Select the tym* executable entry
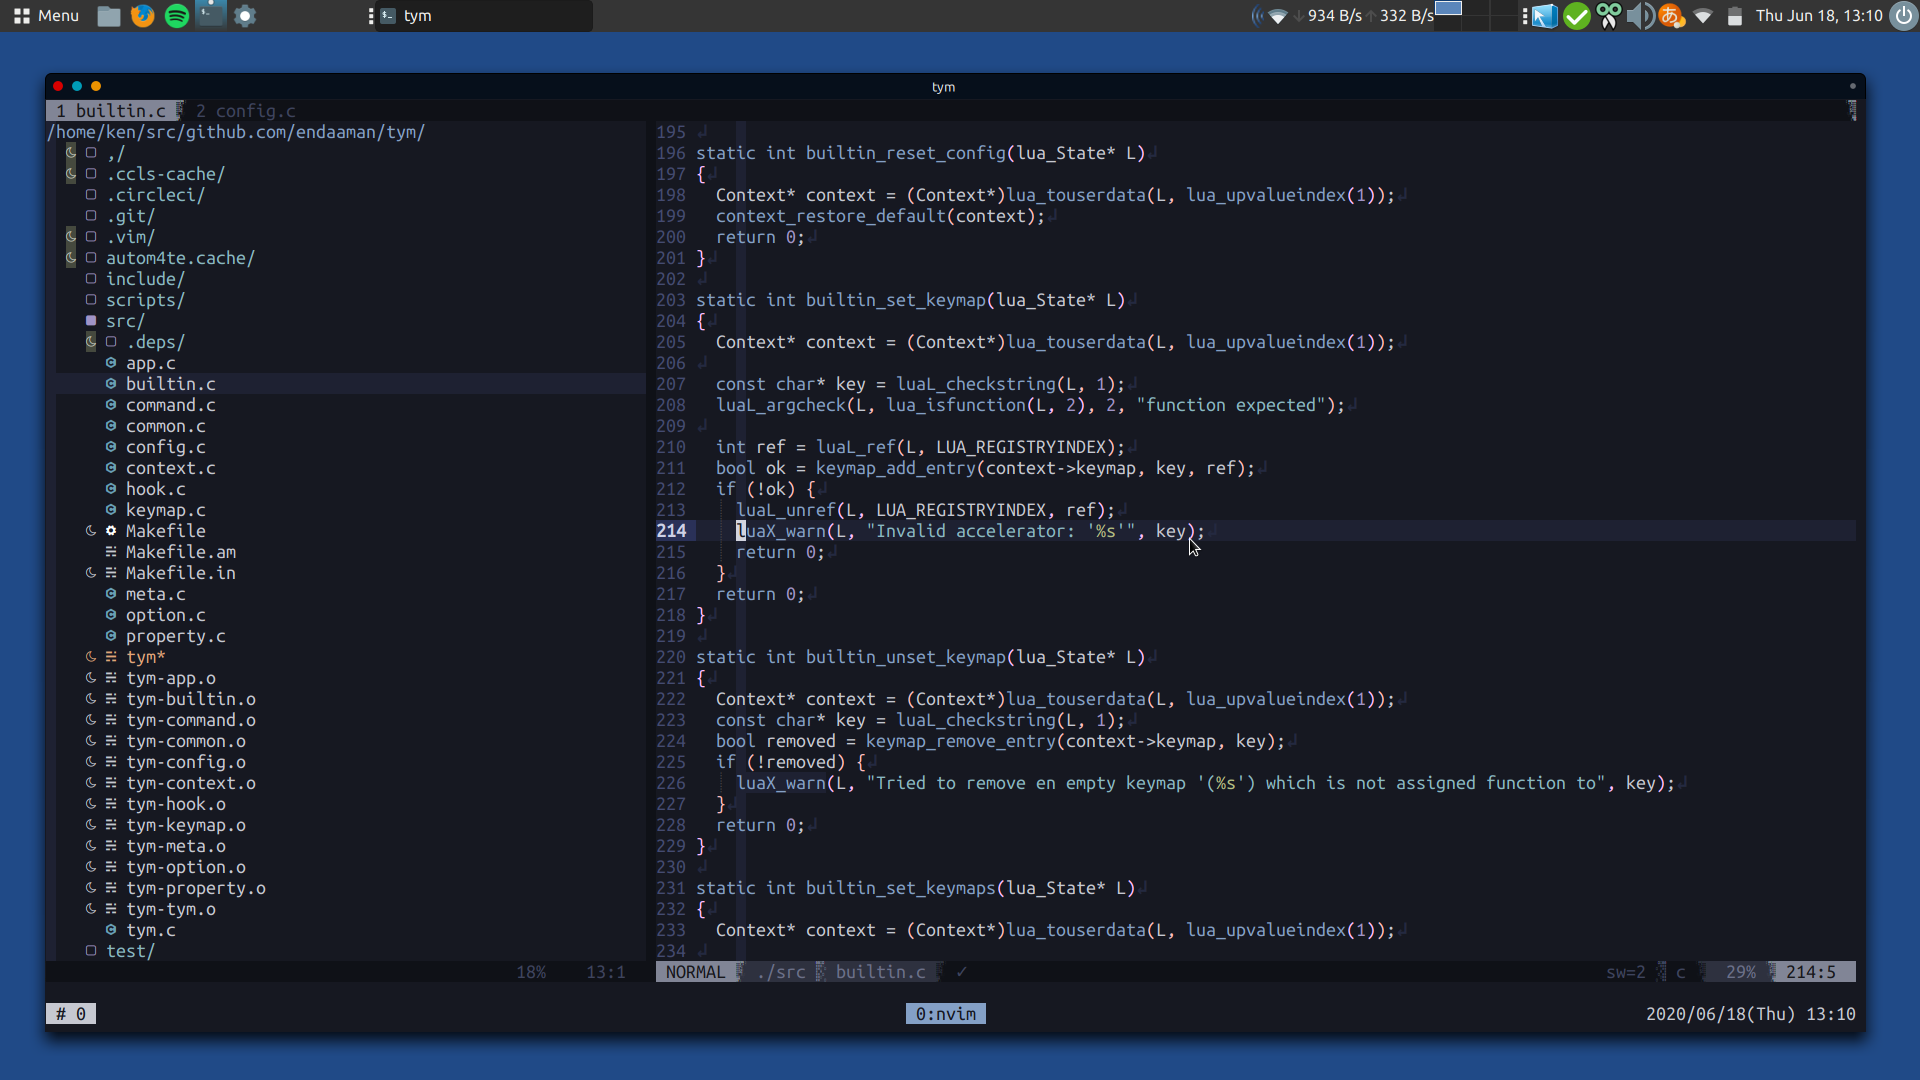1920x1080 pixels. 145,657
